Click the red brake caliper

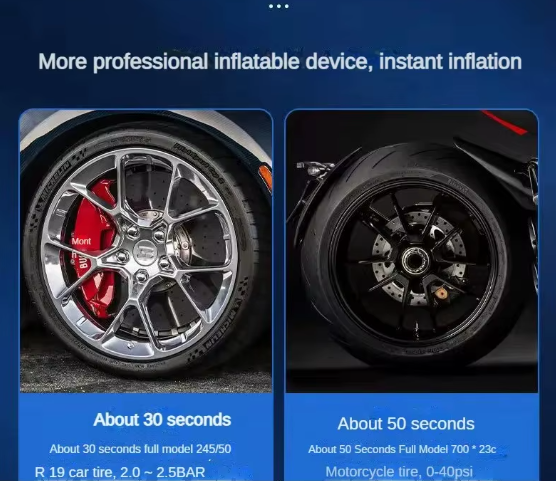93,250
